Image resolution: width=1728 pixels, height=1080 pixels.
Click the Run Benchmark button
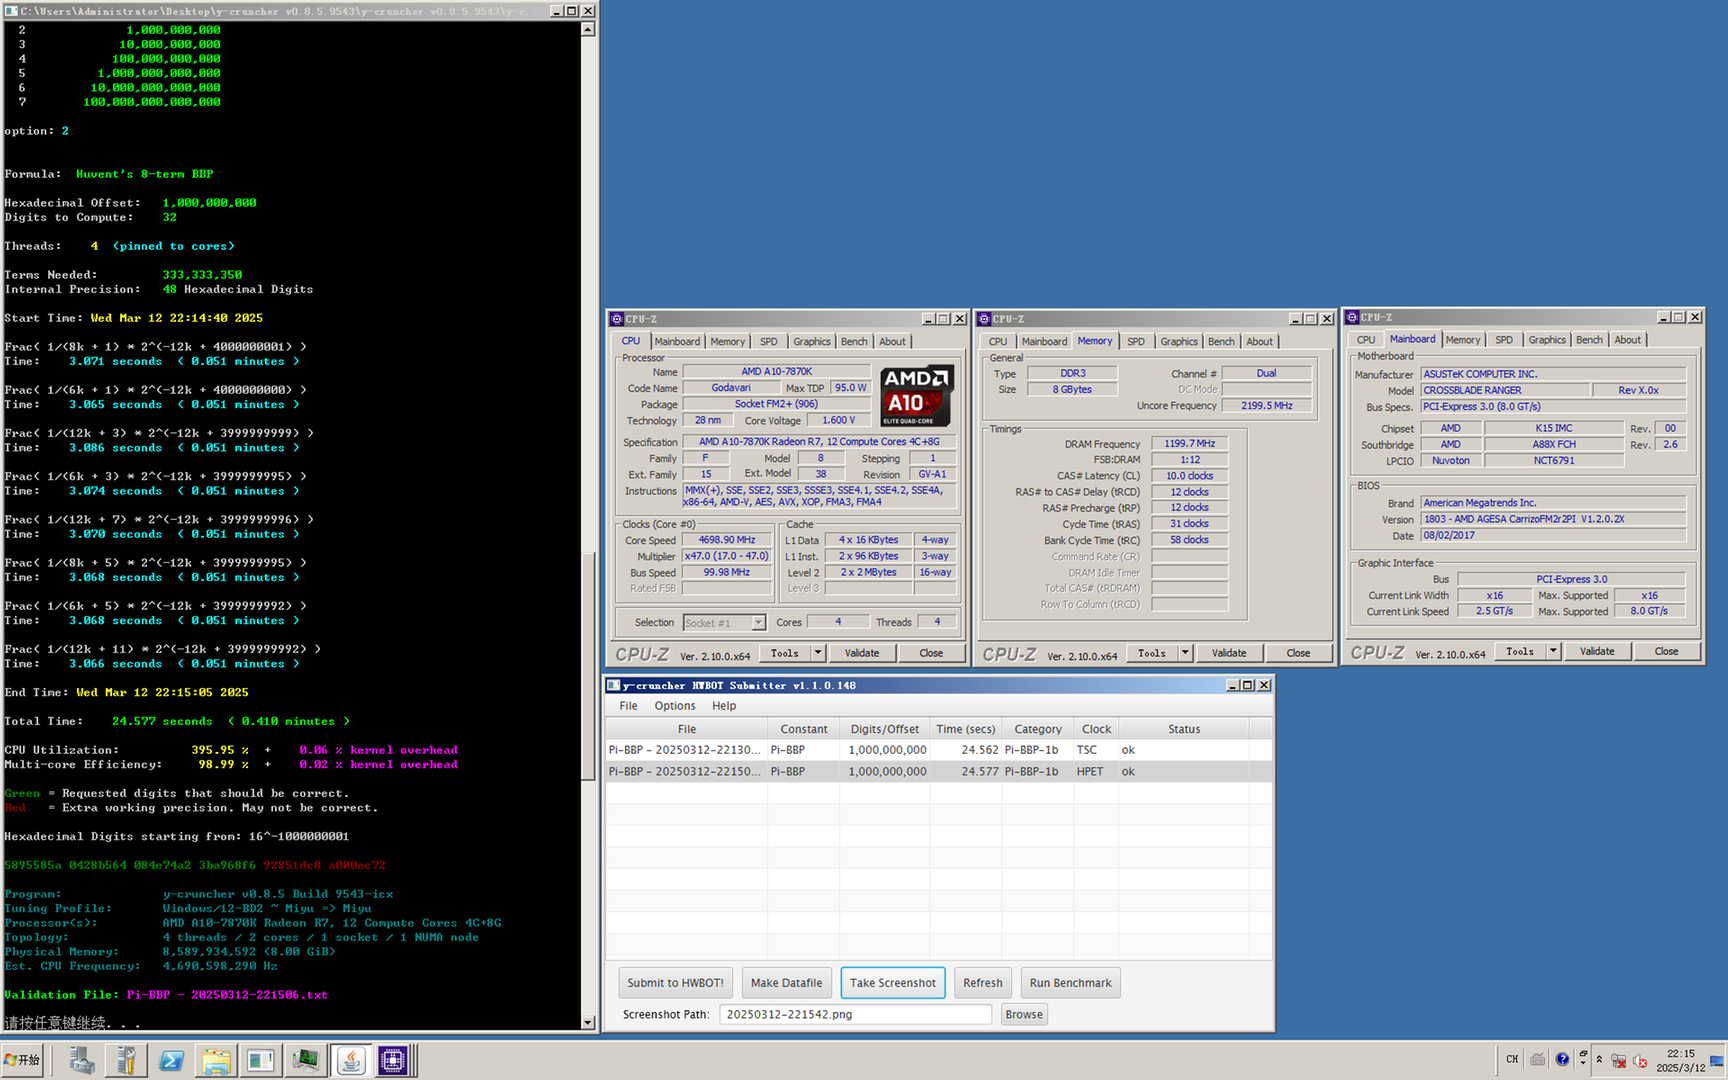pos(1070,983)
